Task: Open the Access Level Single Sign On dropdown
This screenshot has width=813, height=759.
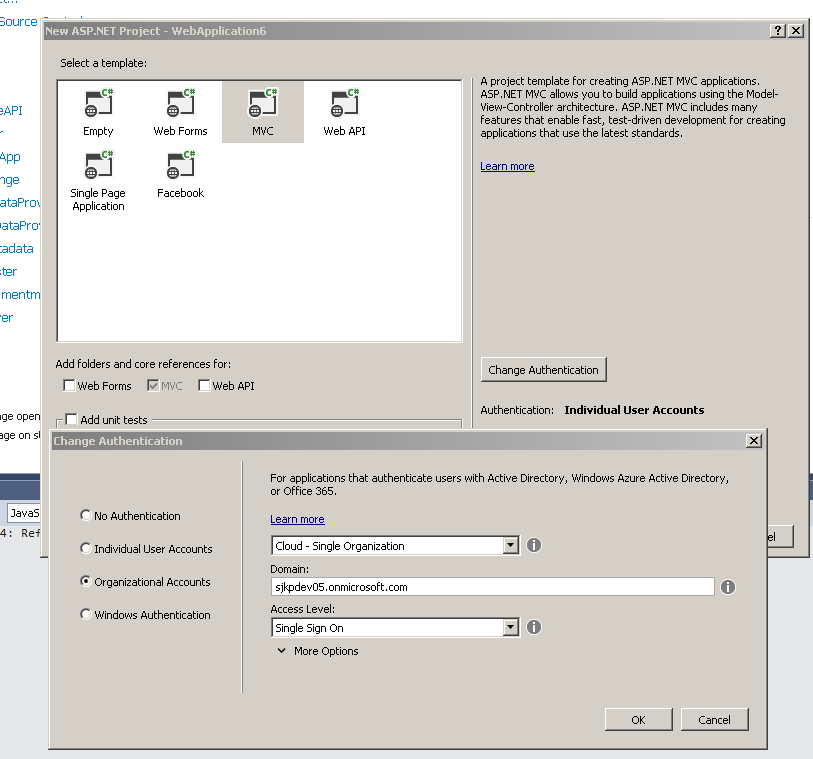Action: coord(510,628)
